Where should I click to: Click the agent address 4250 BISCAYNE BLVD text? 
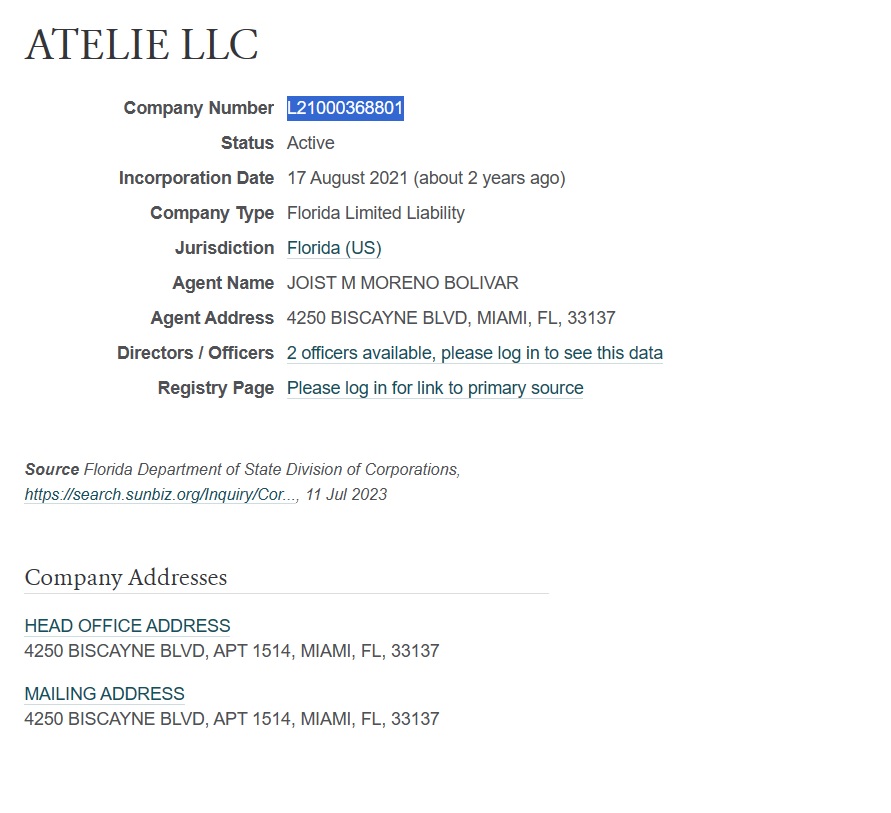pyautogui.click(x=451, y=318)
